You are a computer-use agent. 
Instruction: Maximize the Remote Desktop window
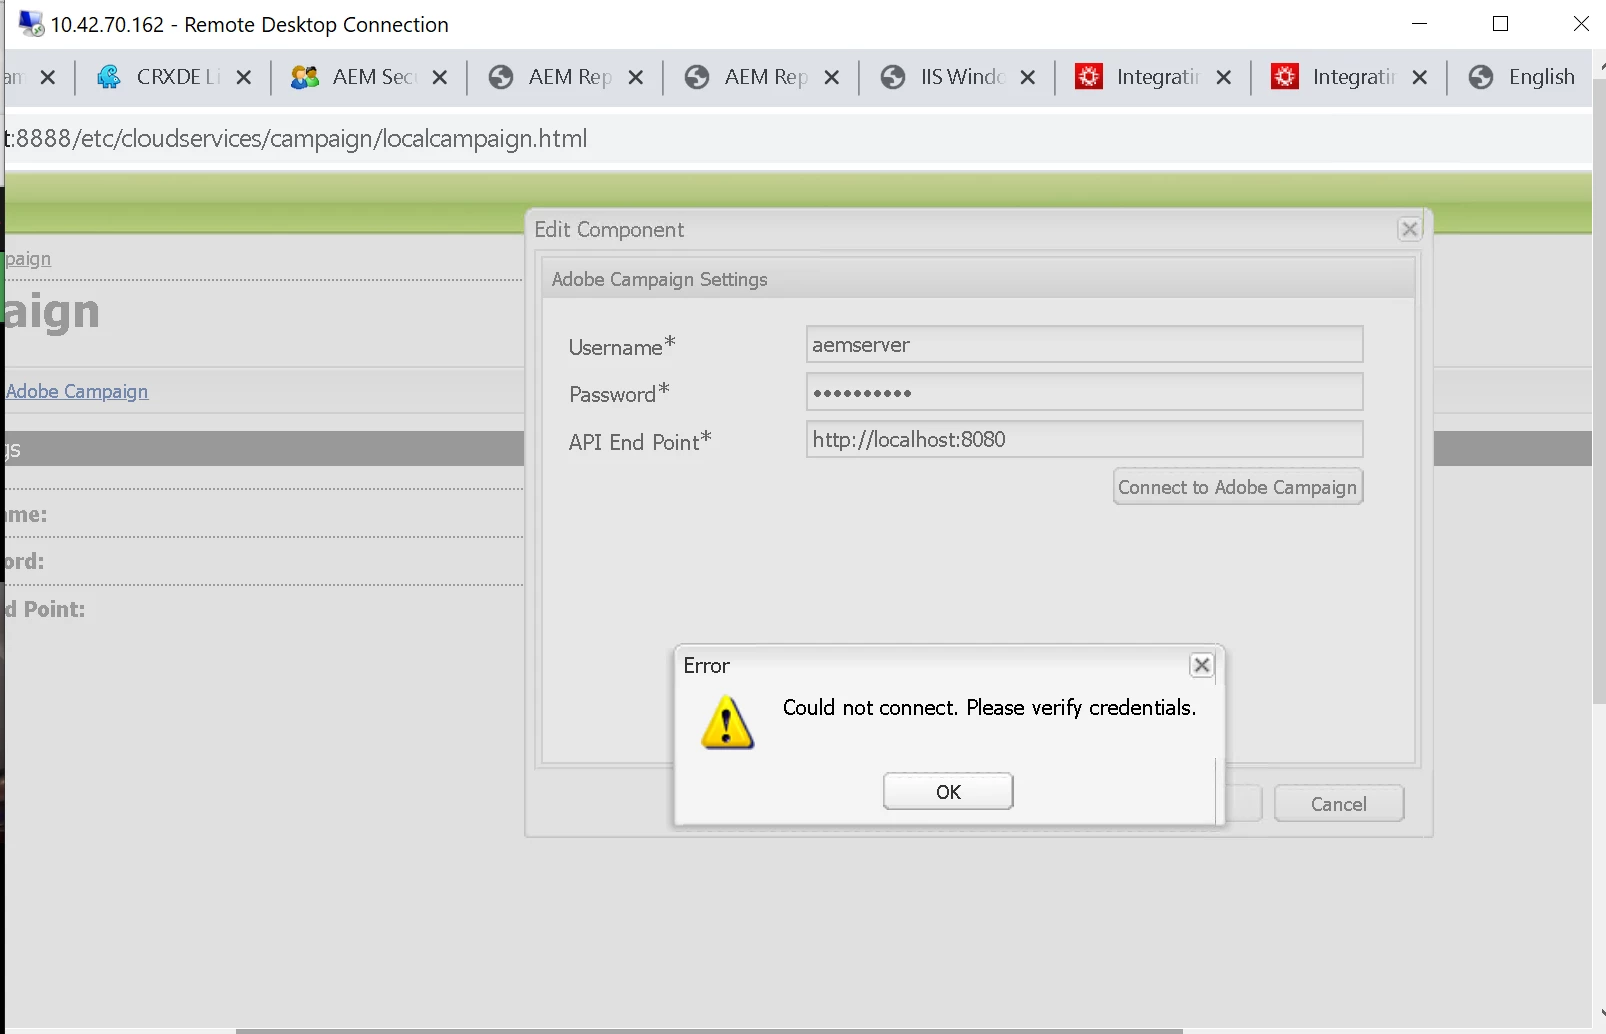(x=1500, y=24)
